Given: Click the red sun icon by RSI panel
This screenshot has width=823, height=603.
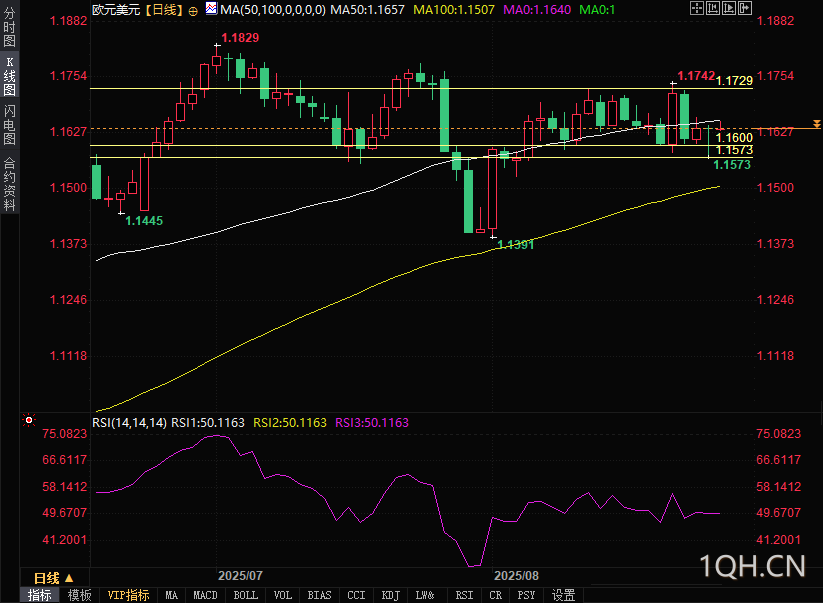Looking at the screenshot, I should click(29, 420).
